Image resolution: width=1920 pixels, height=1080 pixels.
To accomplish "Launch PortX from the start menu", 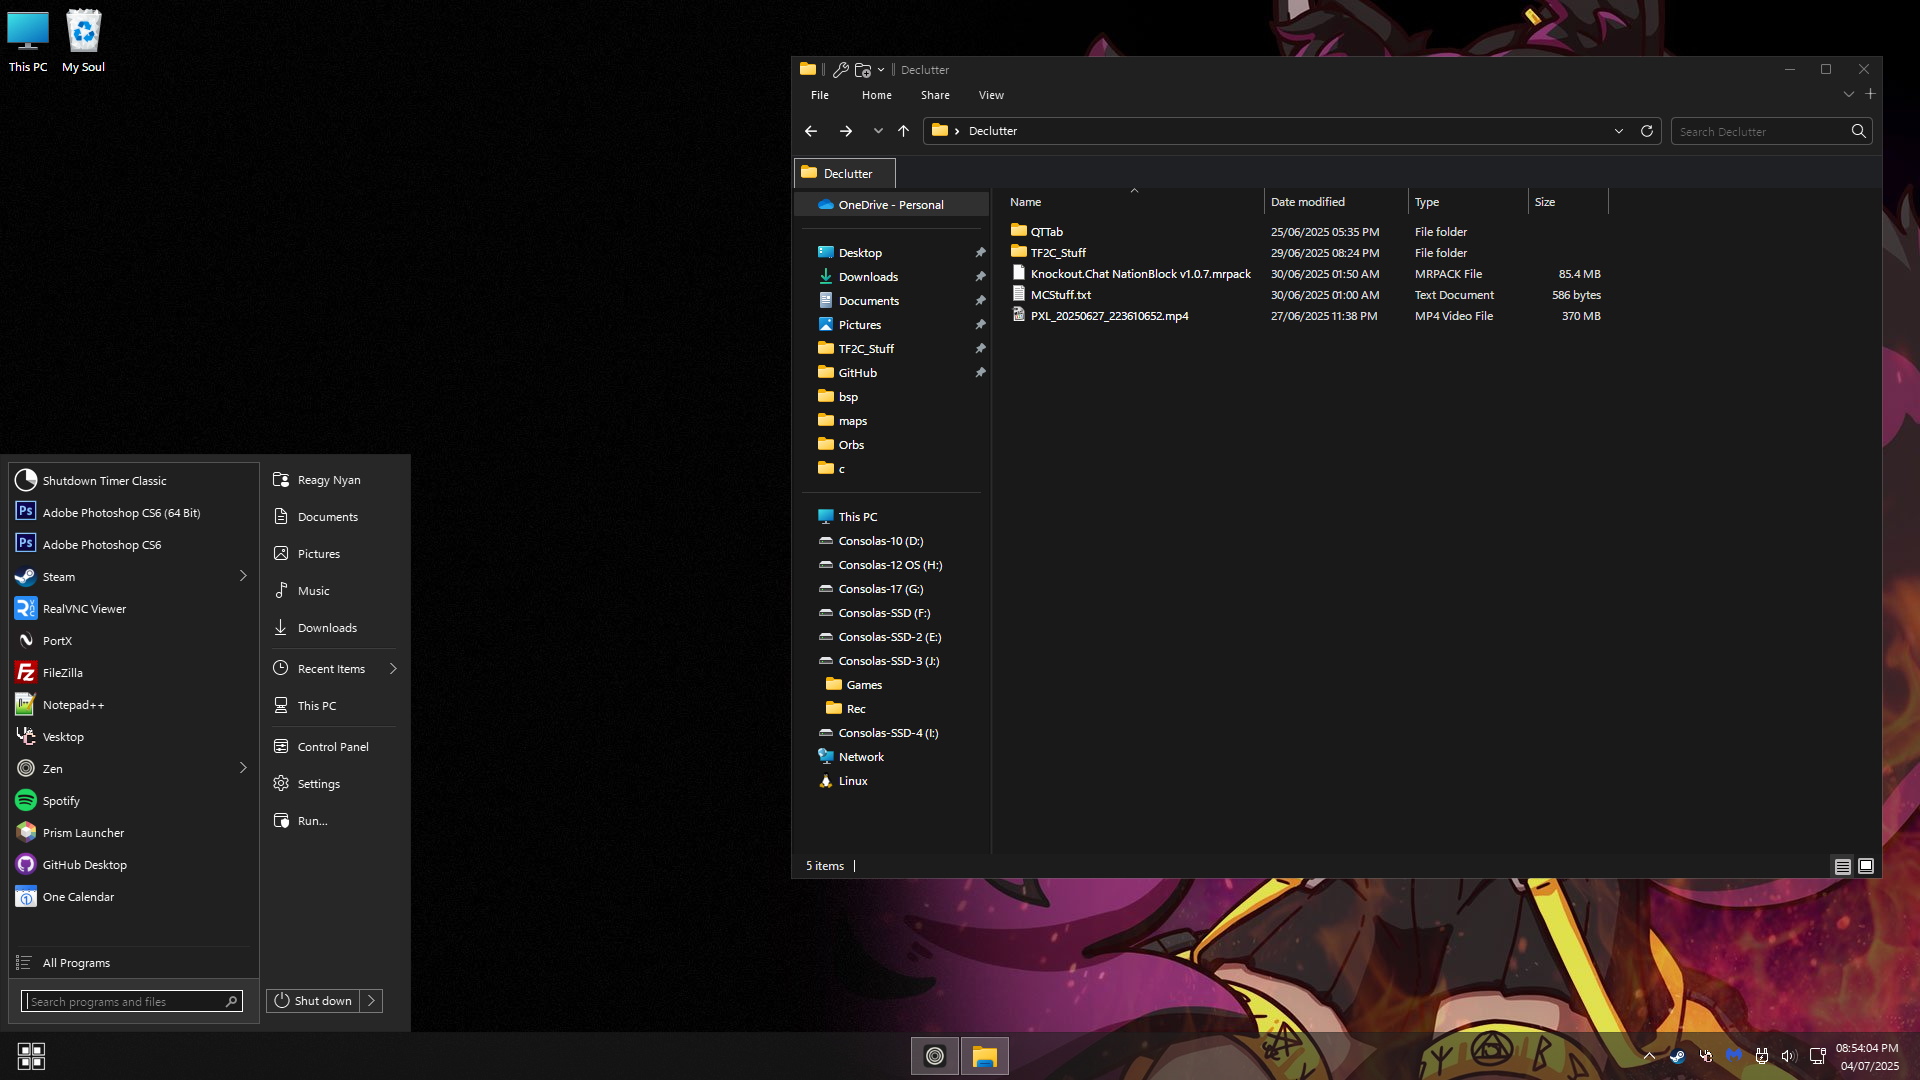I will 133,641.
